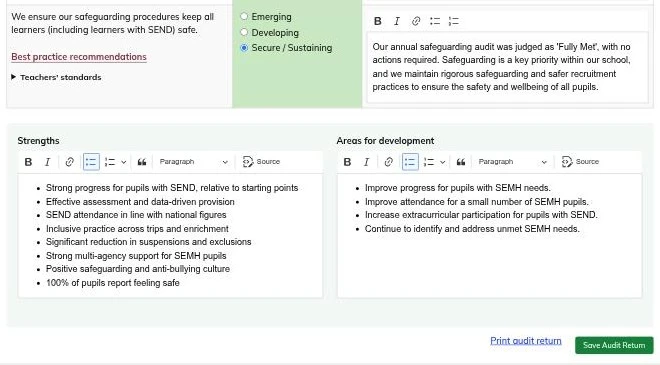Select the Developing rating
Image resolution: width=660 pixels, height=365 pixels.
point(244,32)
